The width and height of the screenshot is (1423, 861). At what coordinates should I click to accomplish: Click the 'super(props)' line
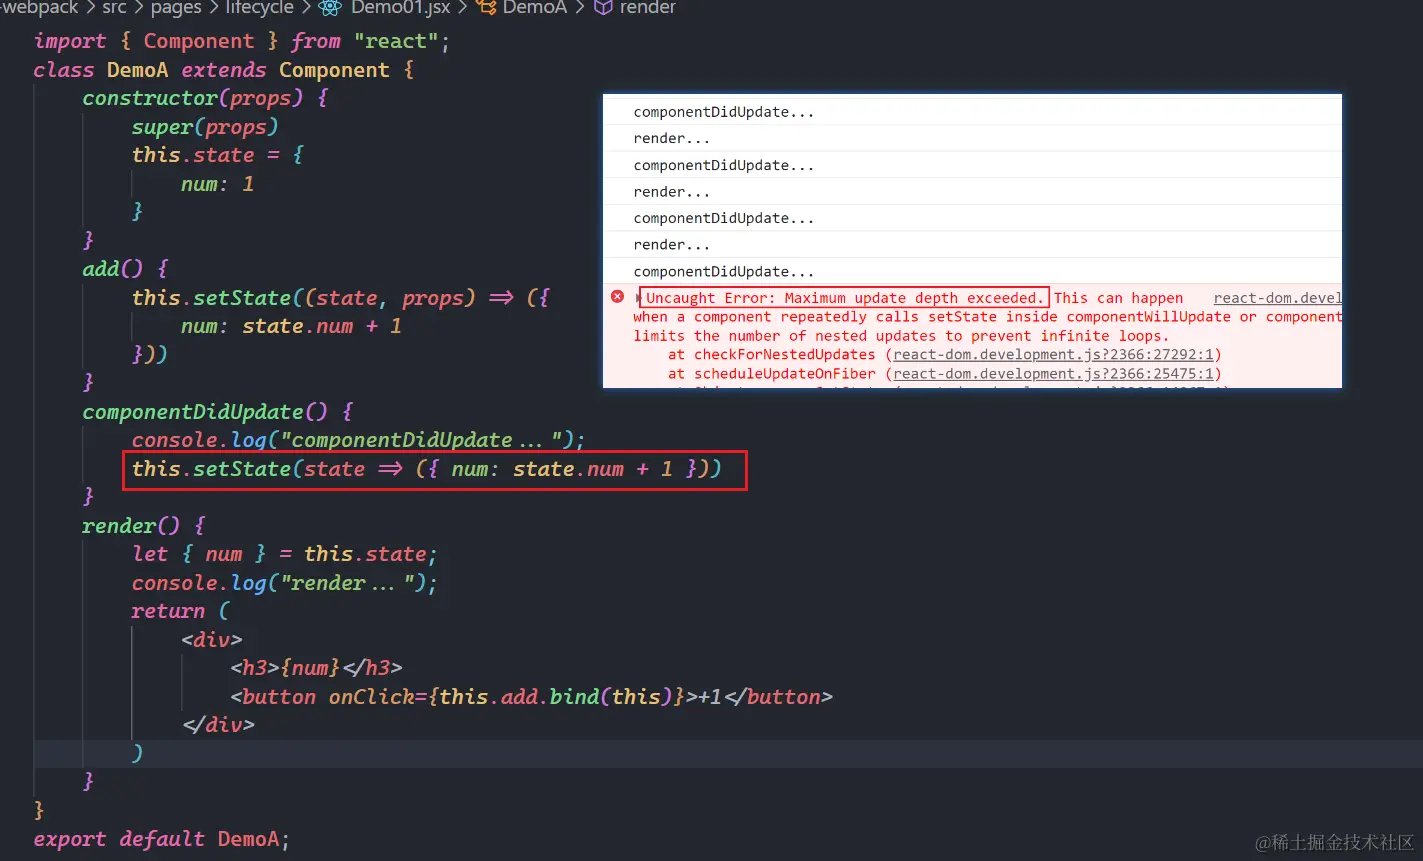point(205,127)
